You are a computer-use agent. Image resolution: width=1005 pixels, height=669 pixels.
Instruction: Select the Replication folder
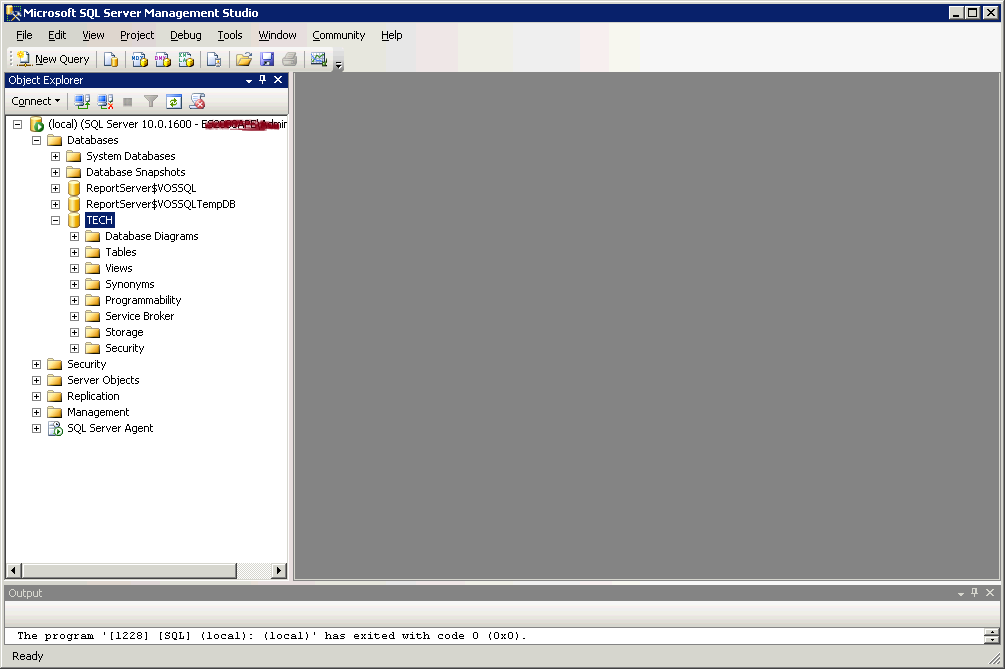[x=93, y=397]
